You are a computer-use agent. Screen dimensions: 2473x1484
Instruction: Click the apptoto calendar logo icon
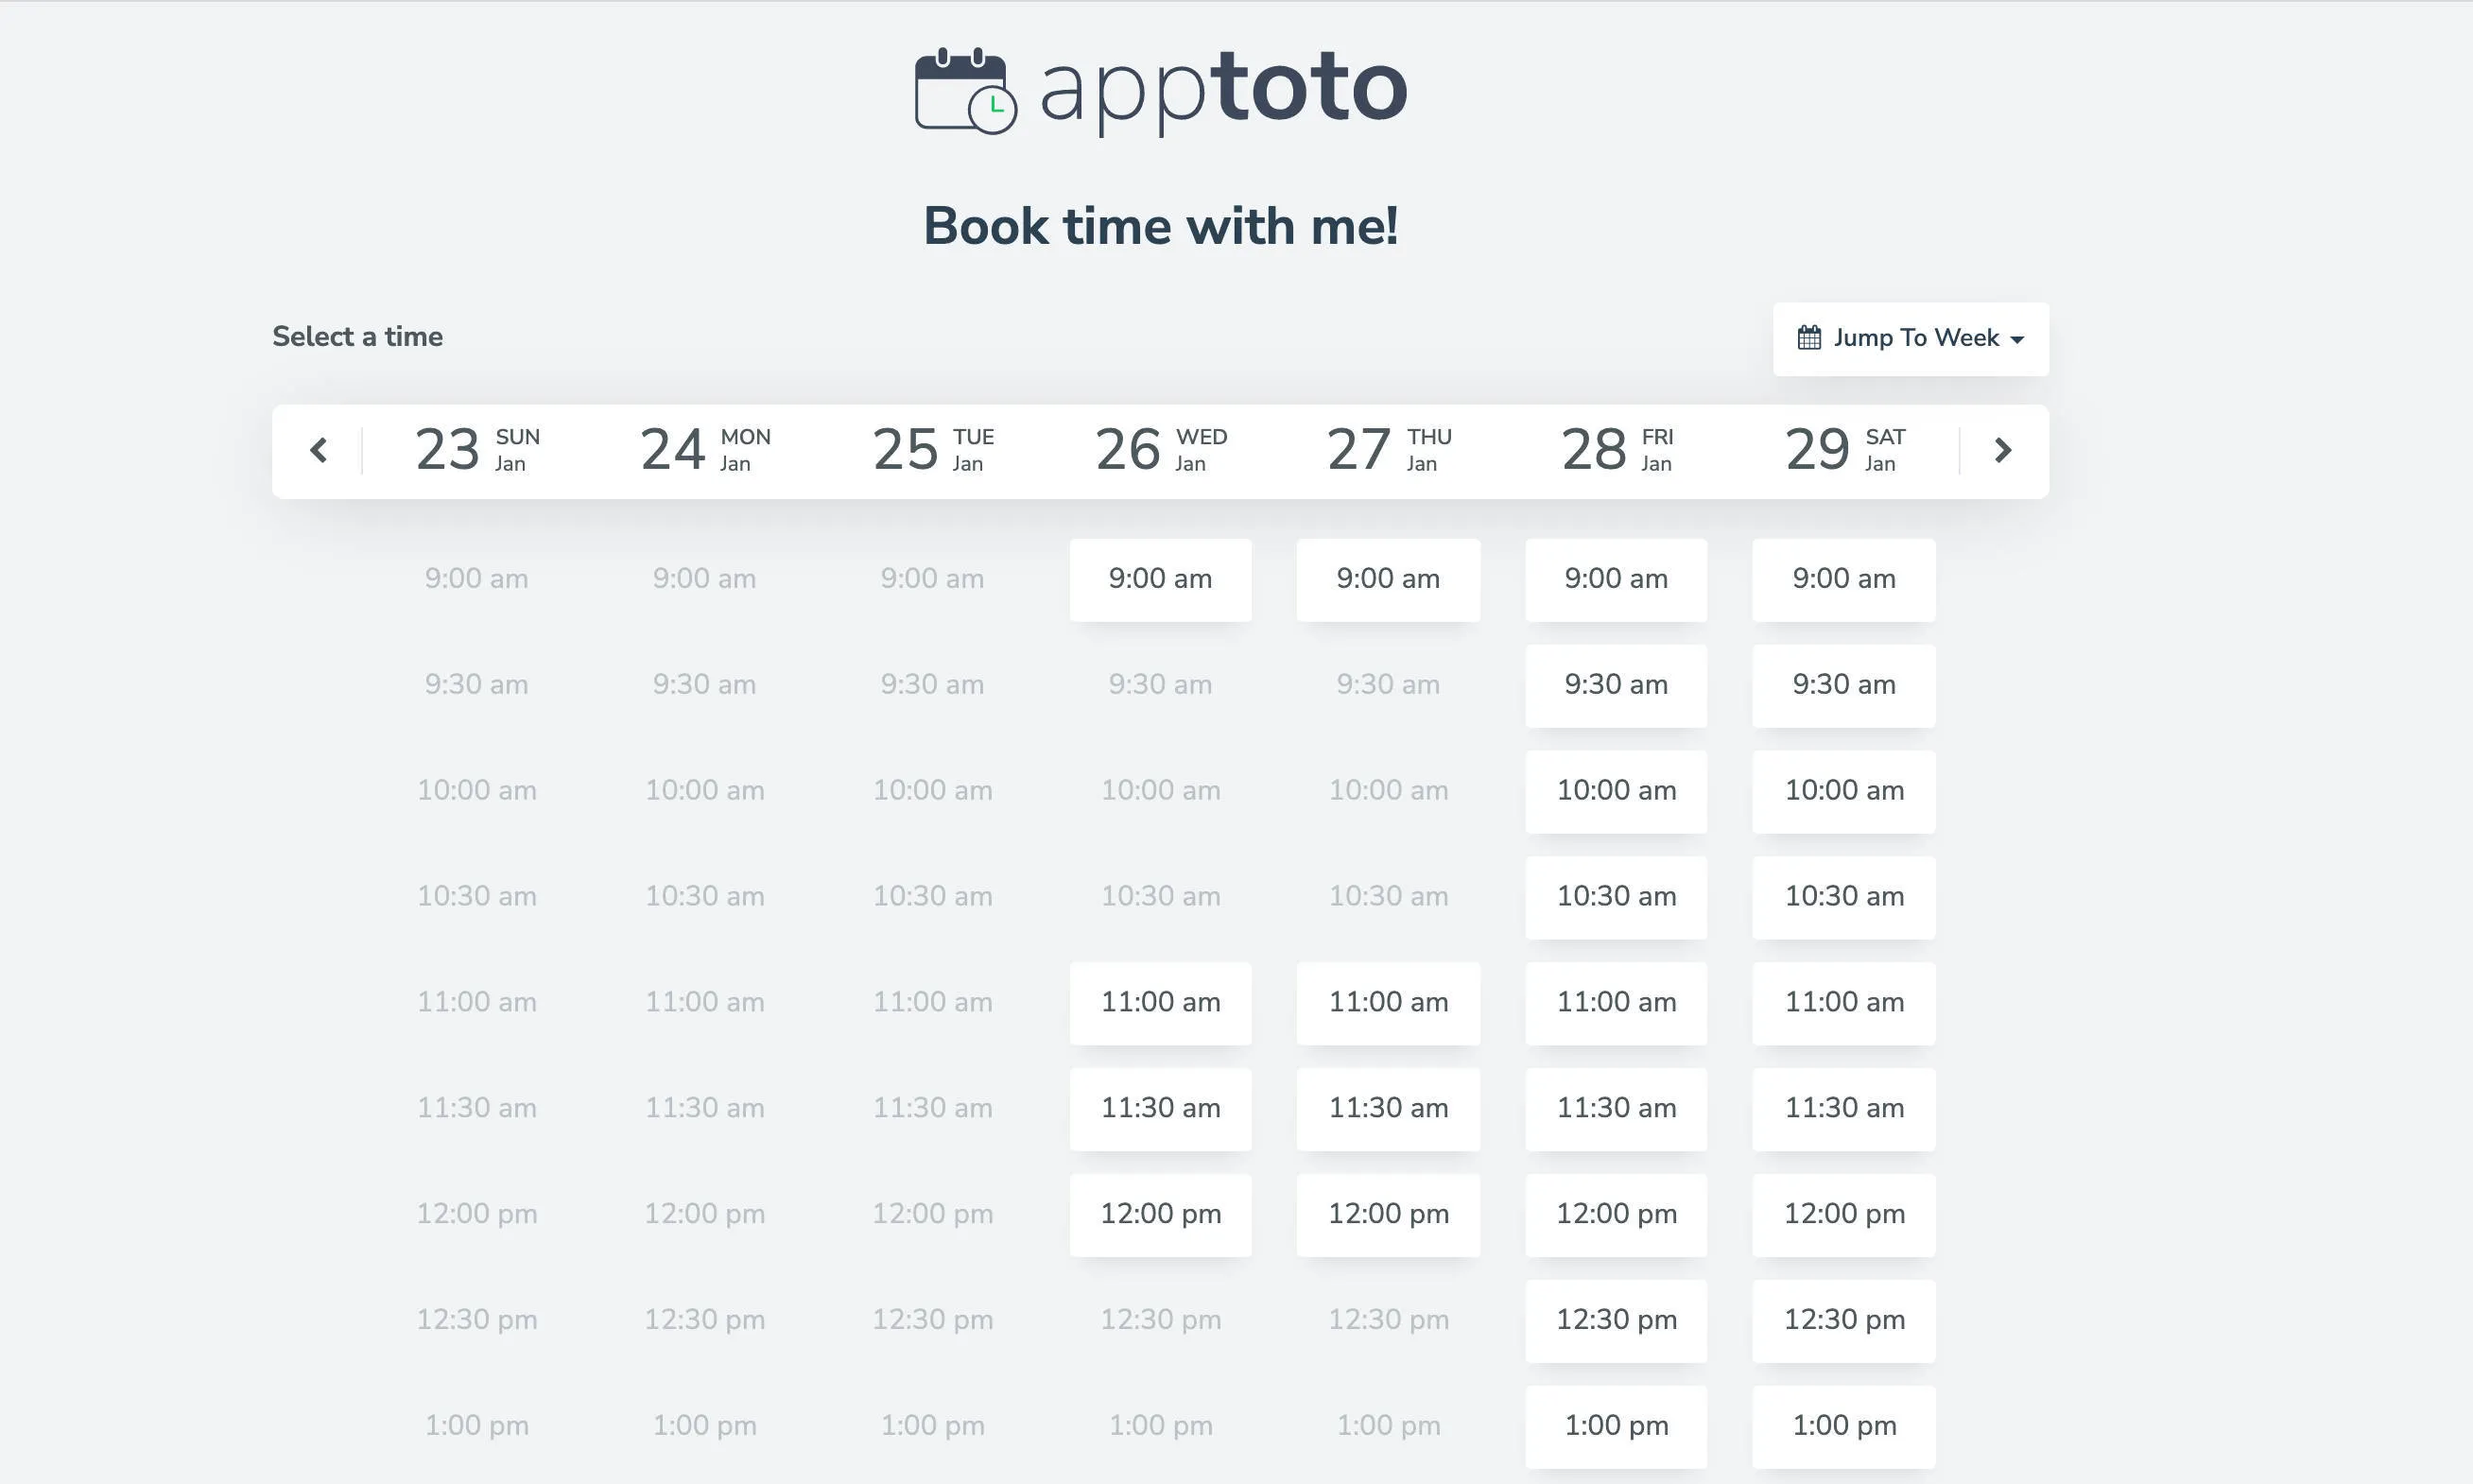[x=965, y=90]
